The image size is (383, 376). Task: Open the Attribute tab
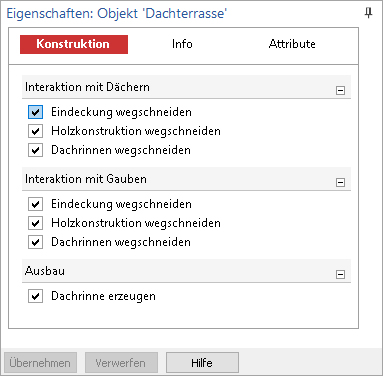[x=292, y=44]
